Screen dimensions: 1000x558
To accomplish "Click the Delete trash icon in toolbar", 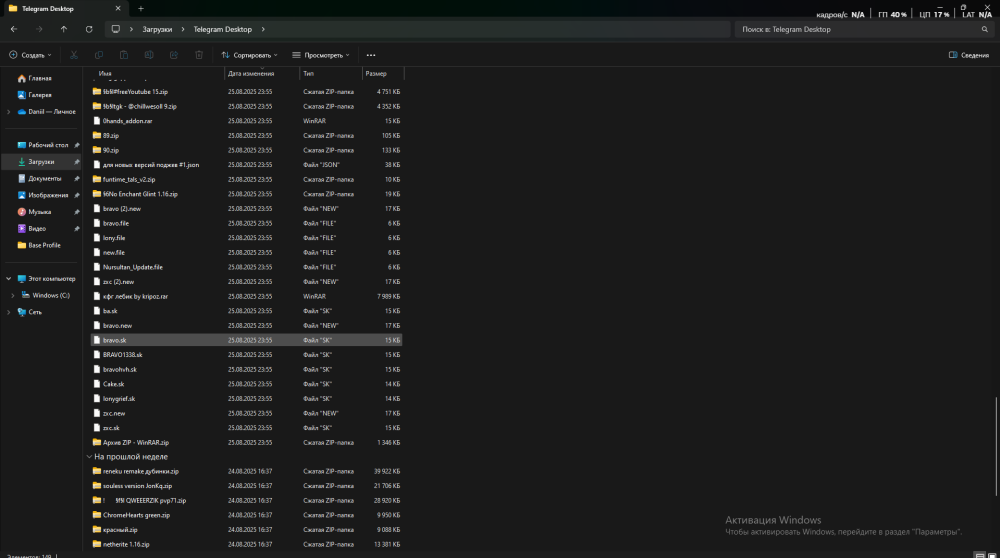I will point(199,55).
